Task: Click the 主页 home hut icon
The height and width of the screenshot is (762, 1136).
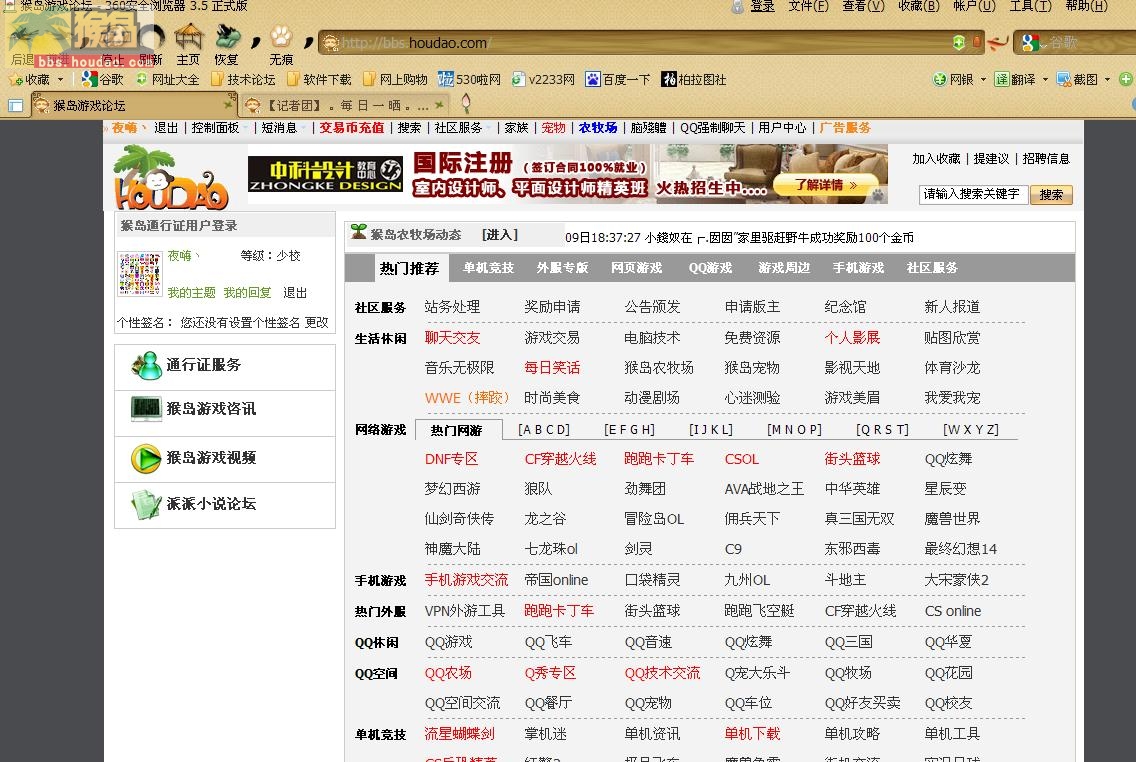Action: coord(188,36)
